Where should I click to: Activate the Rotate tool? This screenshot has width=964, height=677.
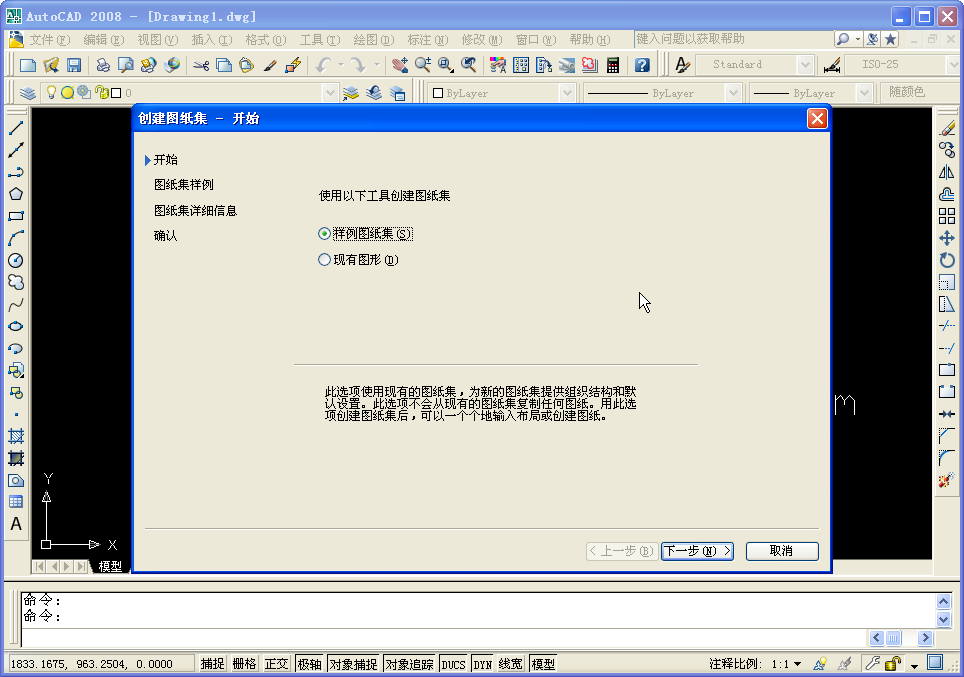tap(946, 260)
